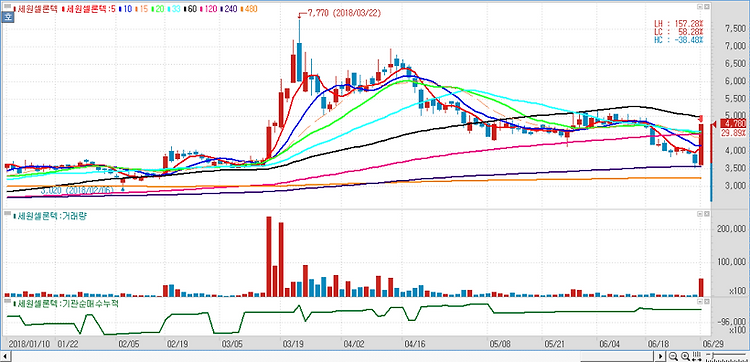Screen dimensions: 750x362
Task: Click the 04/16 date label
Action: pos(415,343)
